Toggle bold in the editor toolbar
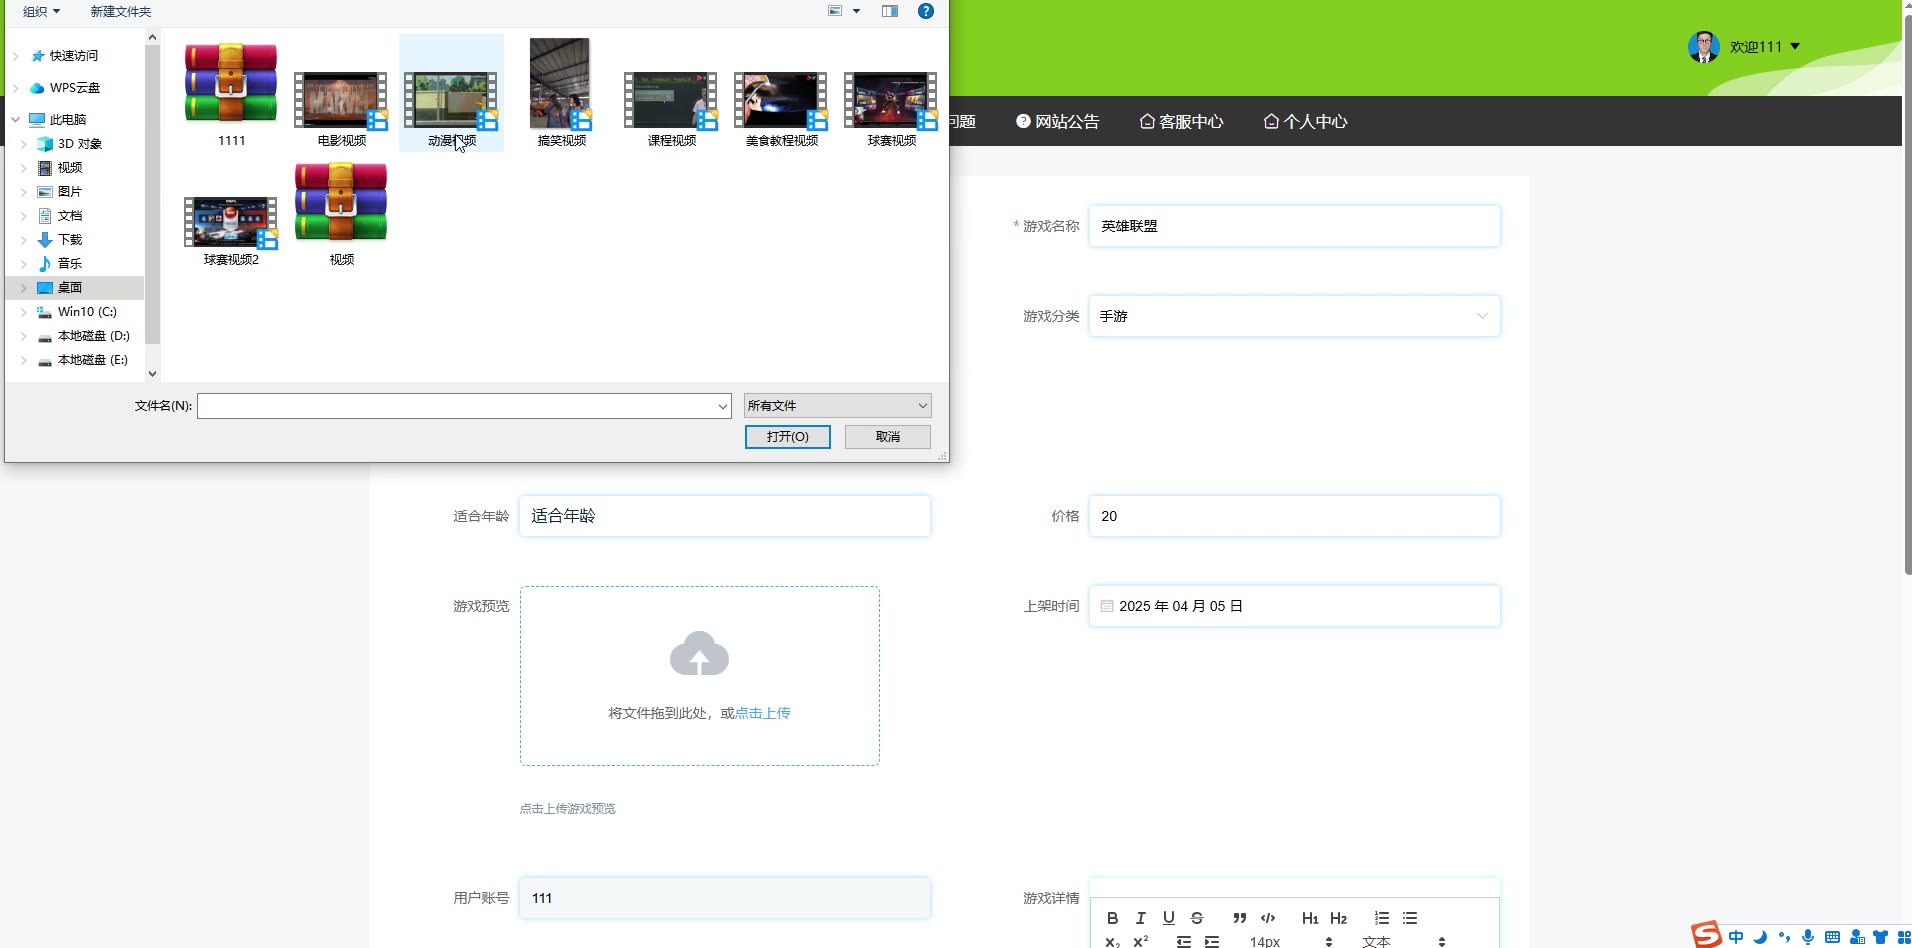 point(1113,918)
